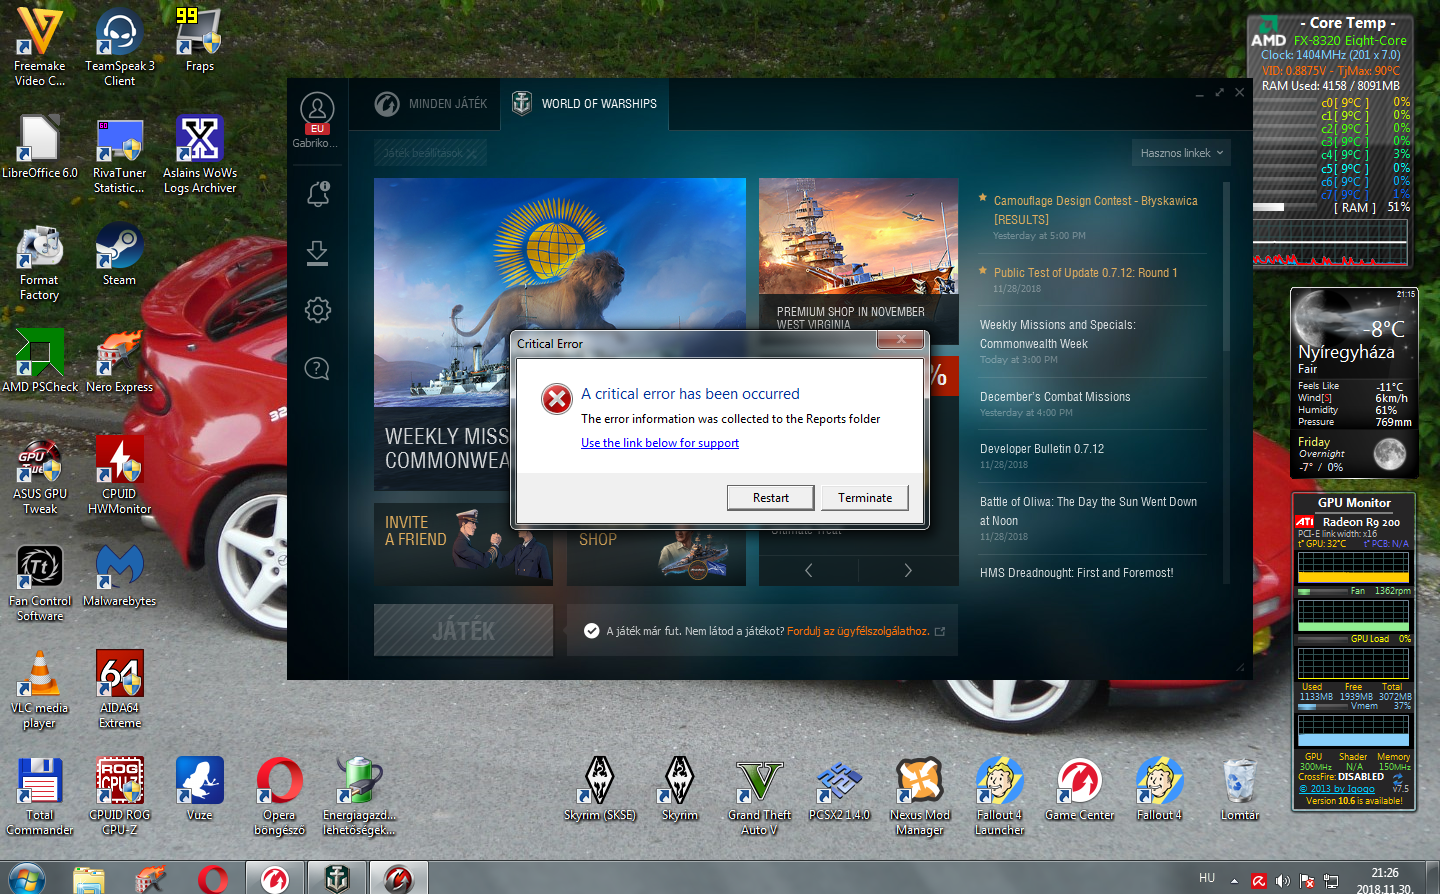The image size is (1440, 894).
Task: Open HMS Dreadnought: First and Foremost news
Action: tap(1077, 573)
